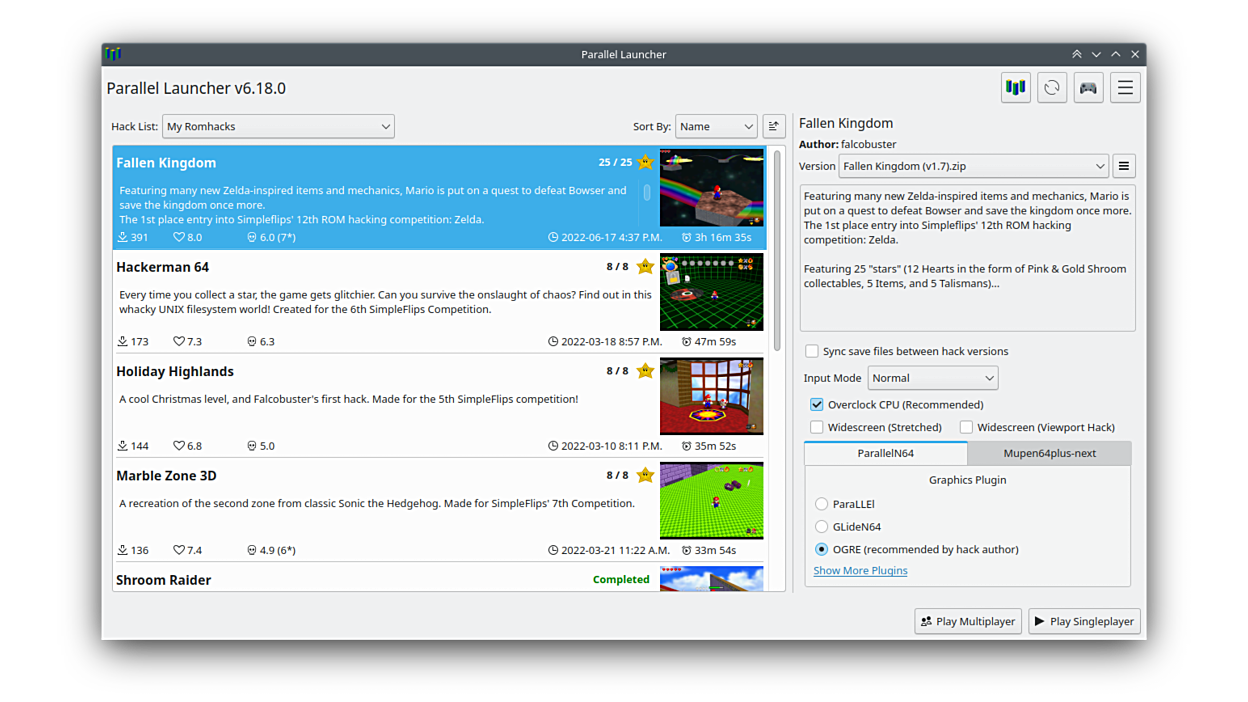
Task: Select the Shroom Raider title
Action: (x=163, y=580)
